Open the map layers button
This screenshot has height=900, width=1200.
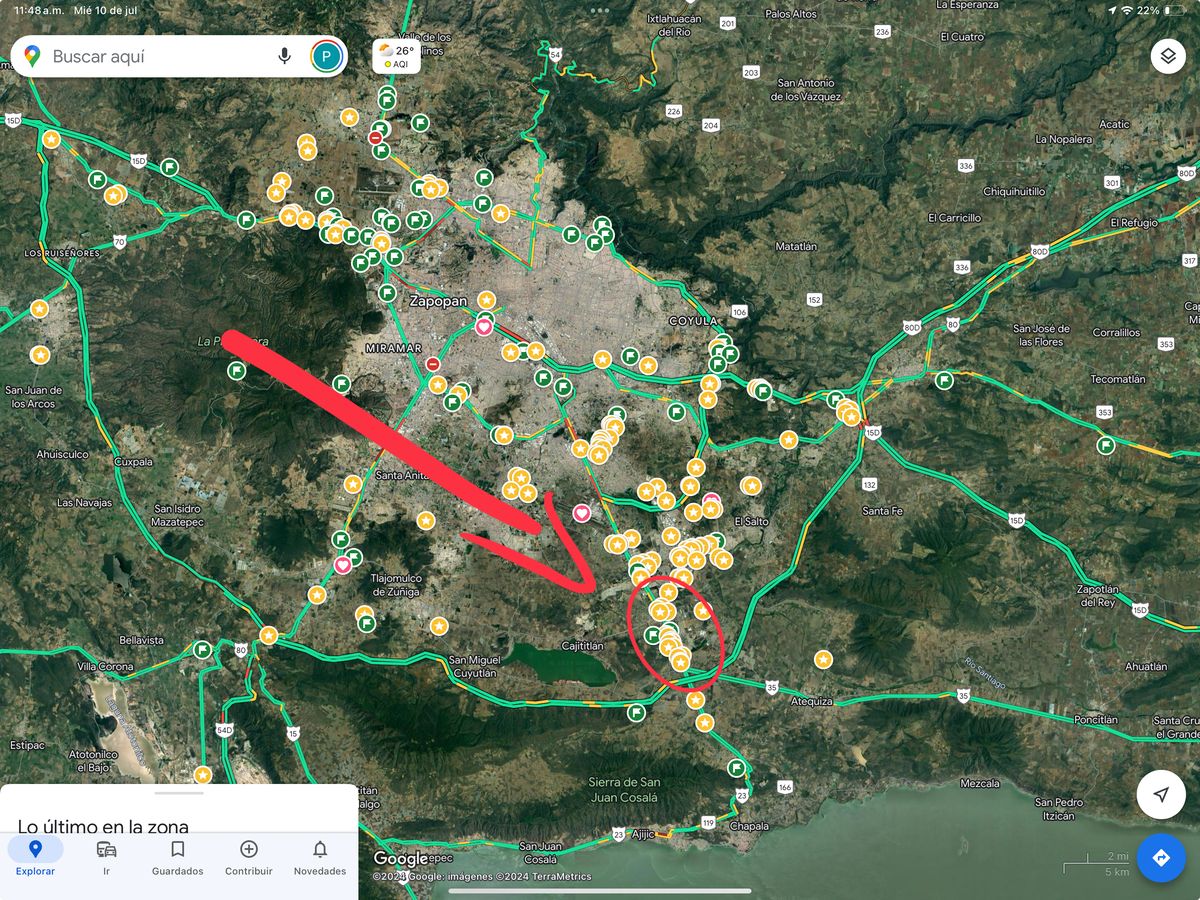tap(1167, 56)
